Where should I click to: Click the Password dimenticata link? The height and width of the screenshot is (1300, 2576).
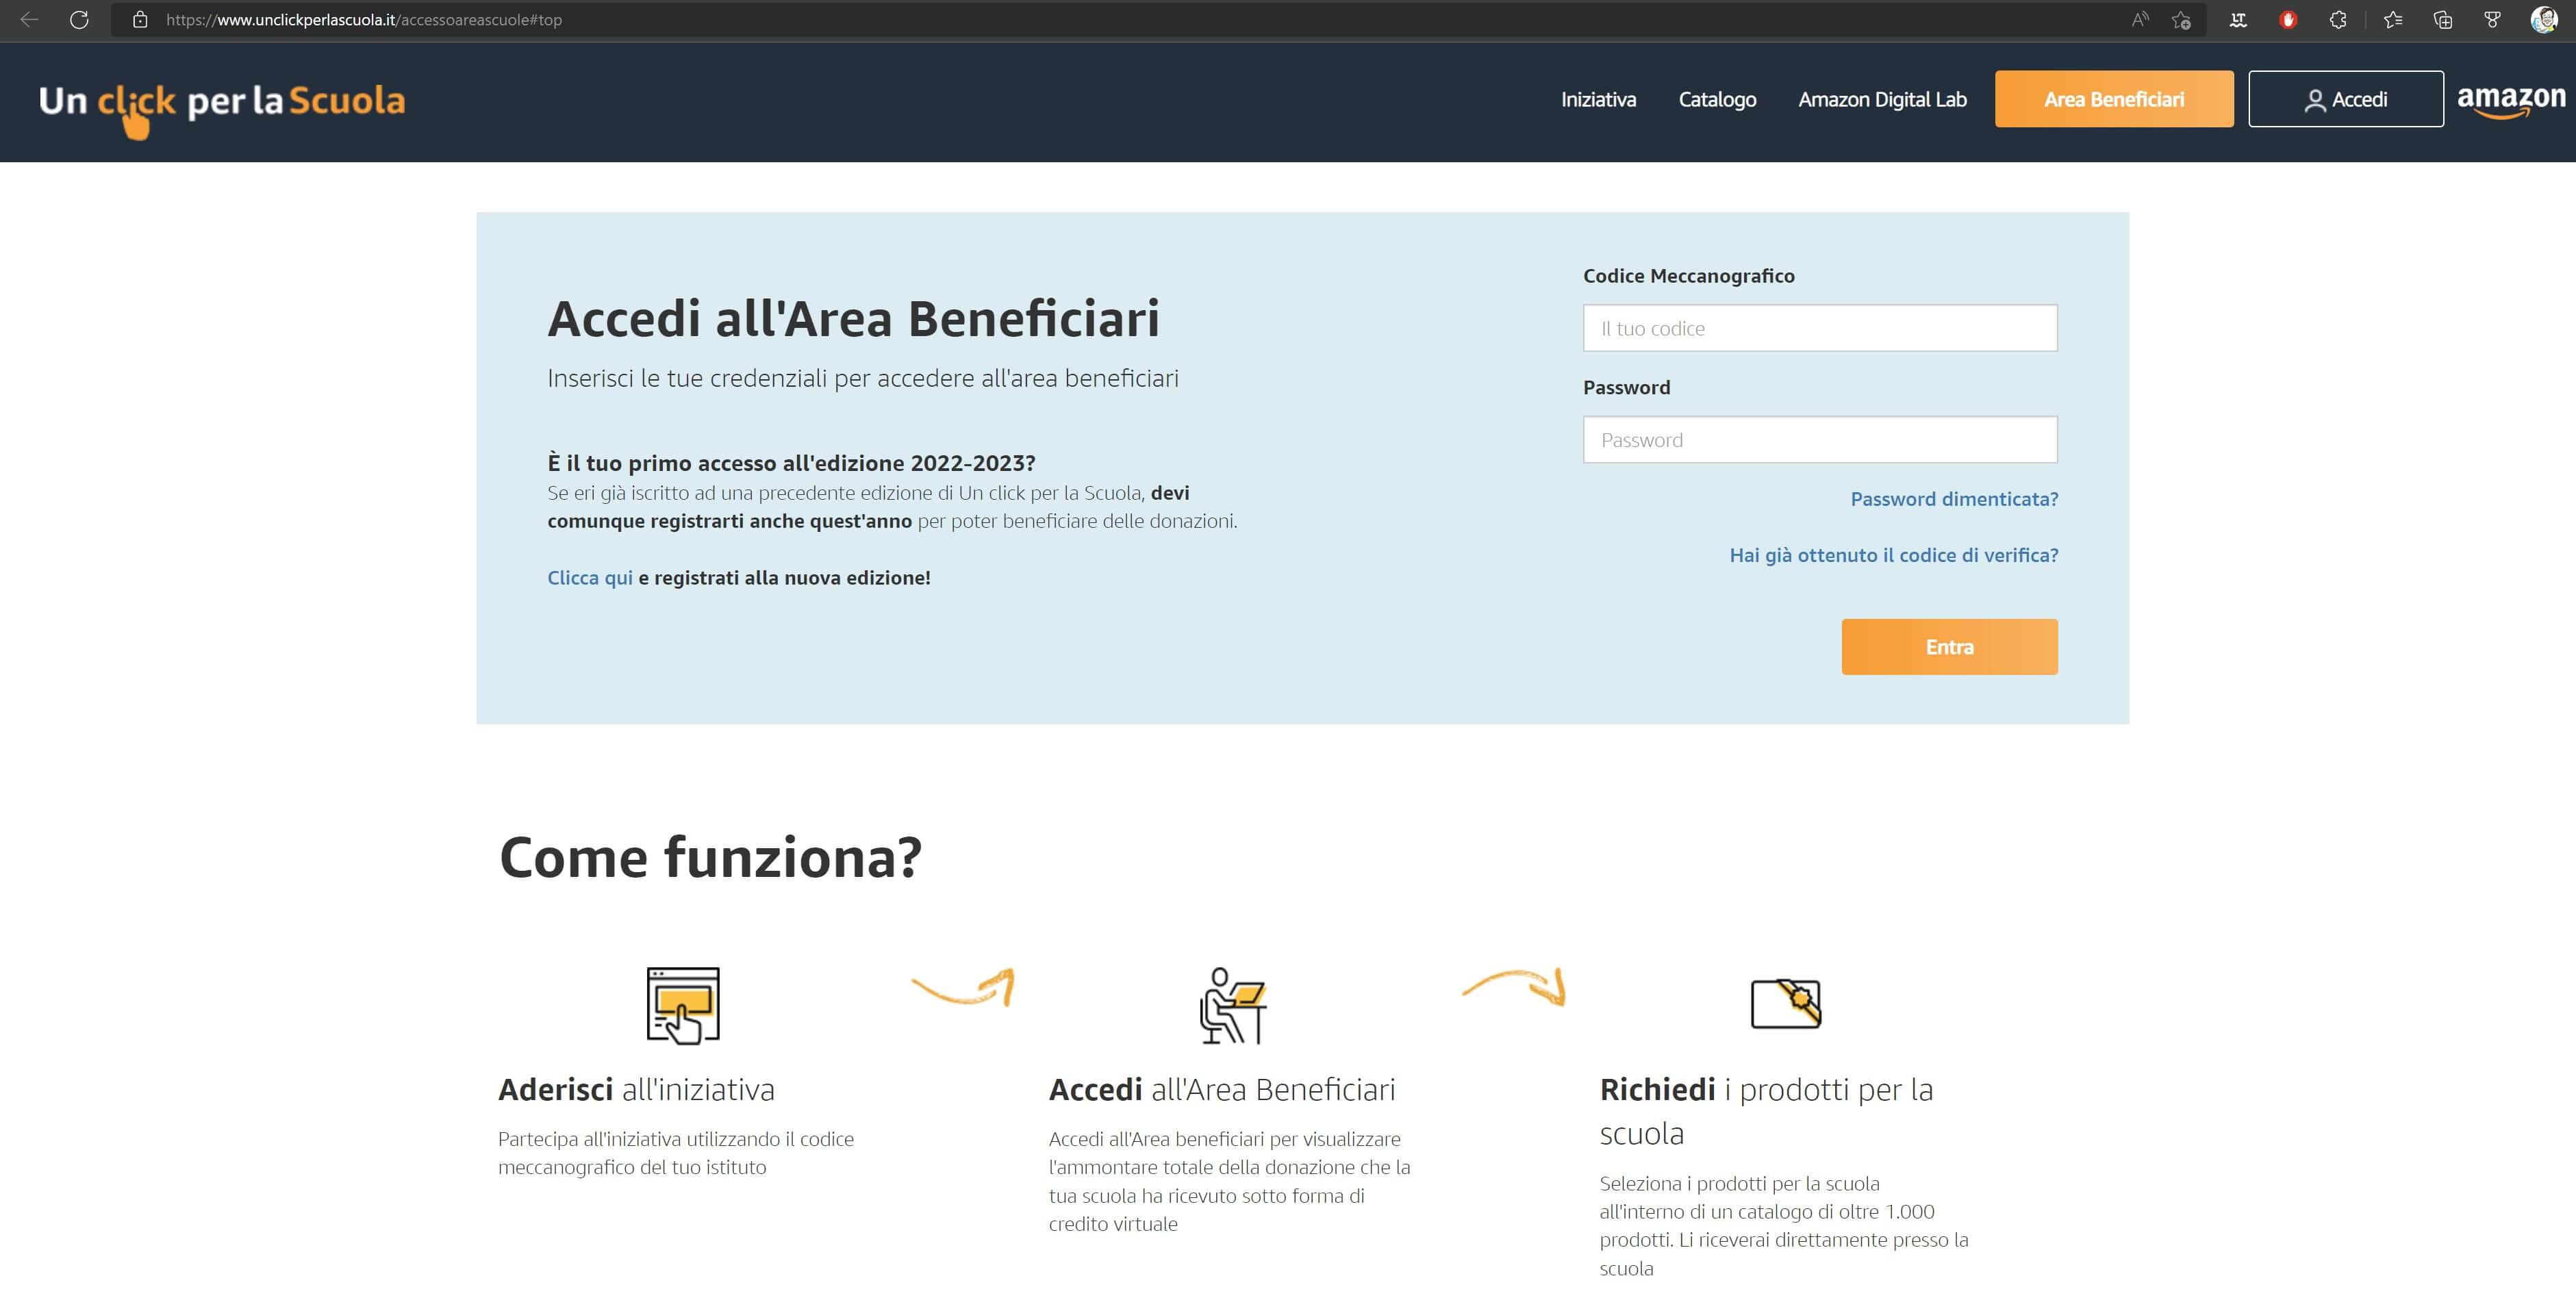(1953, 498)
